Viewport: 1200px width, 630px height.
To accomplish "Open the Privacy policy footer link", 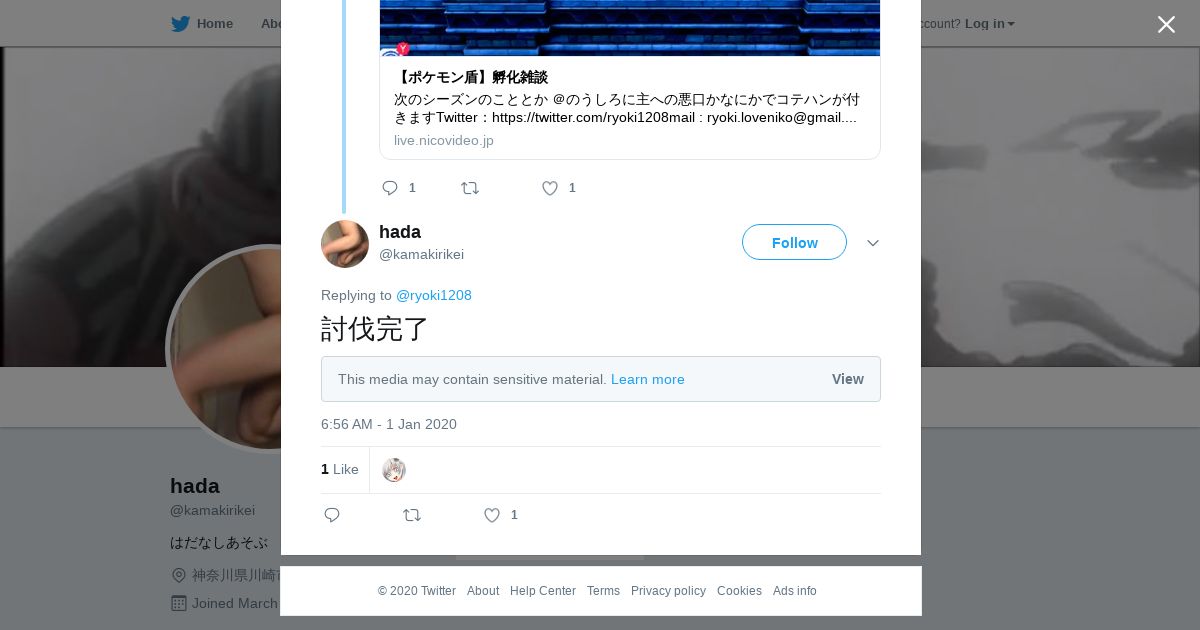I will click(x=668, y=591).
